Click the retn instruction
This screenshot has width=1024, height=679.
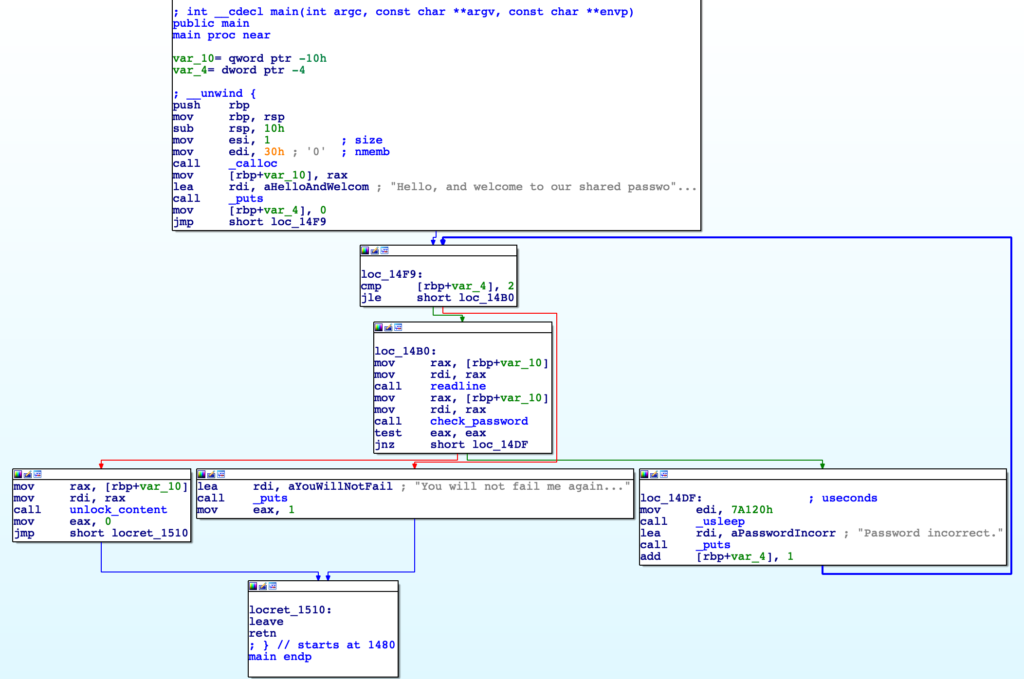[x=263, y=633]
